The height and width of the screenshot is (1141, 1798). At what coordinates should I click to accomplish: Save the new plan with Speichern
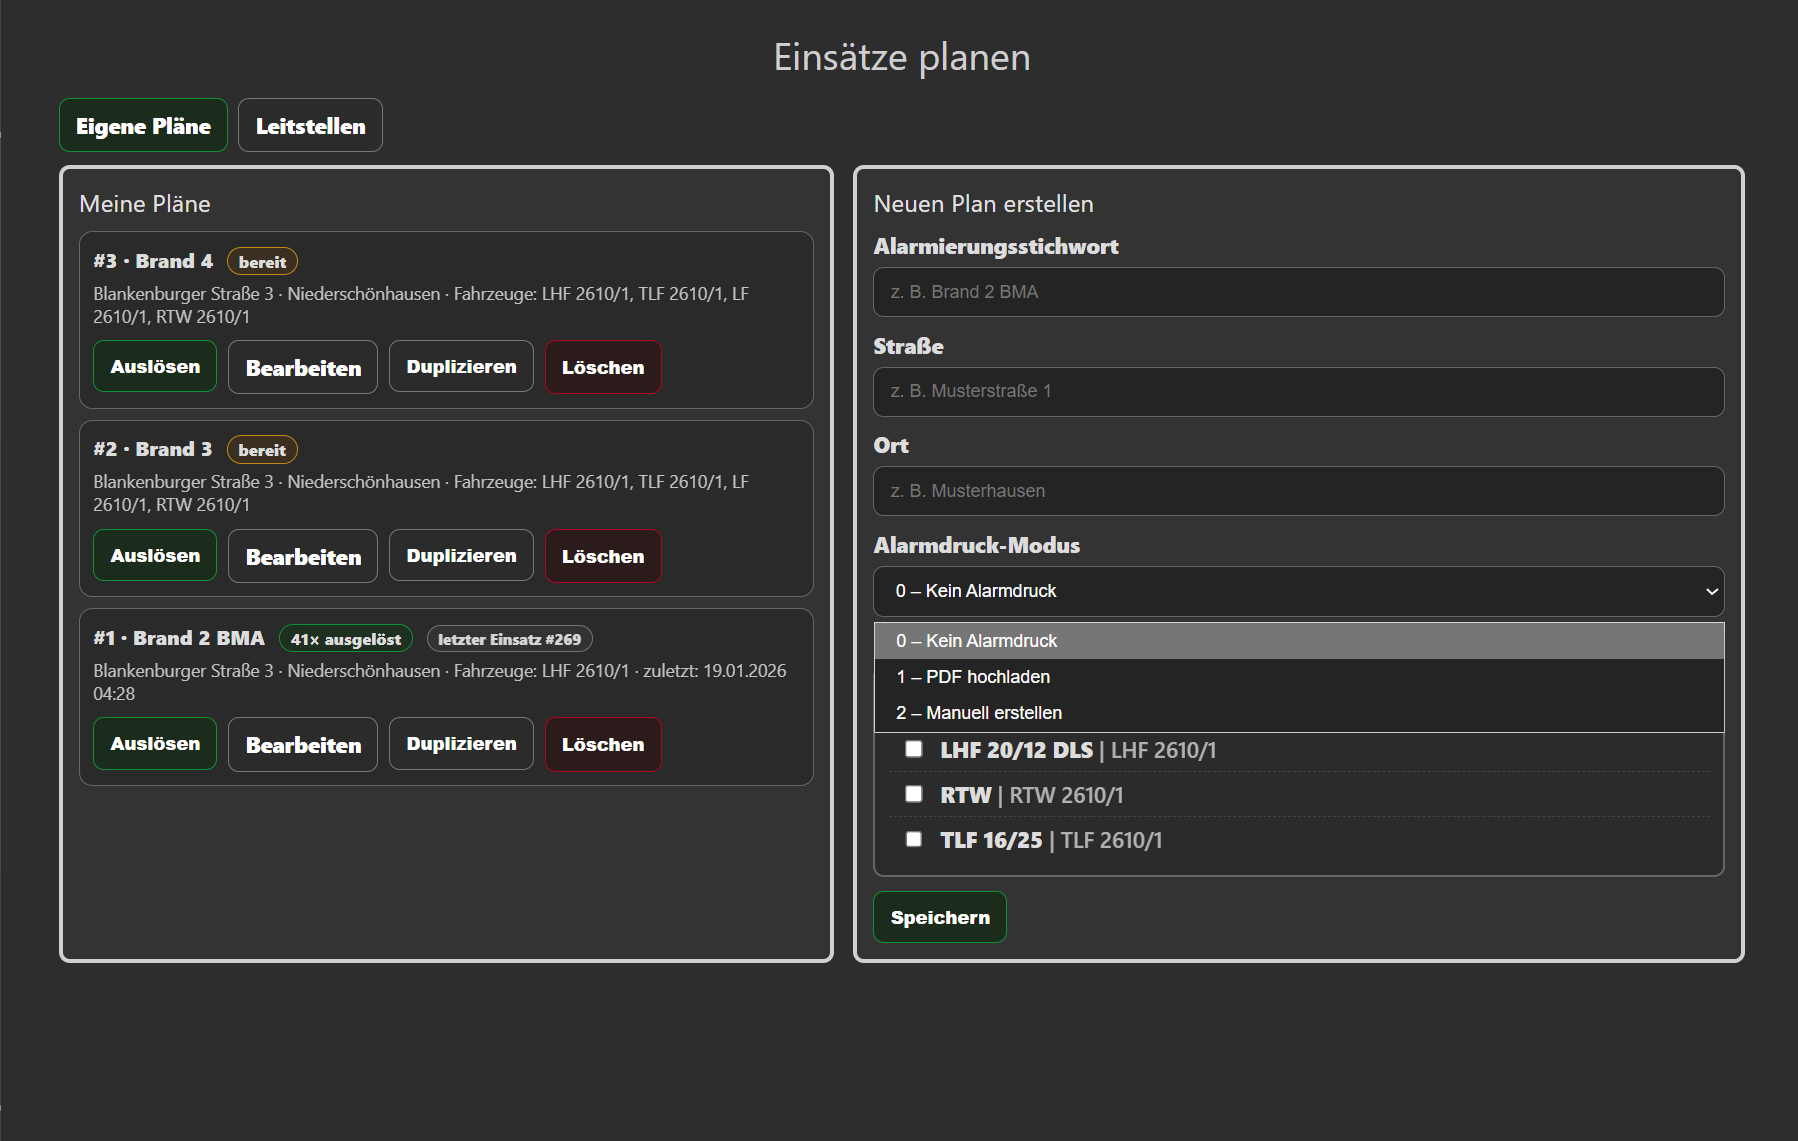[940, 917]
